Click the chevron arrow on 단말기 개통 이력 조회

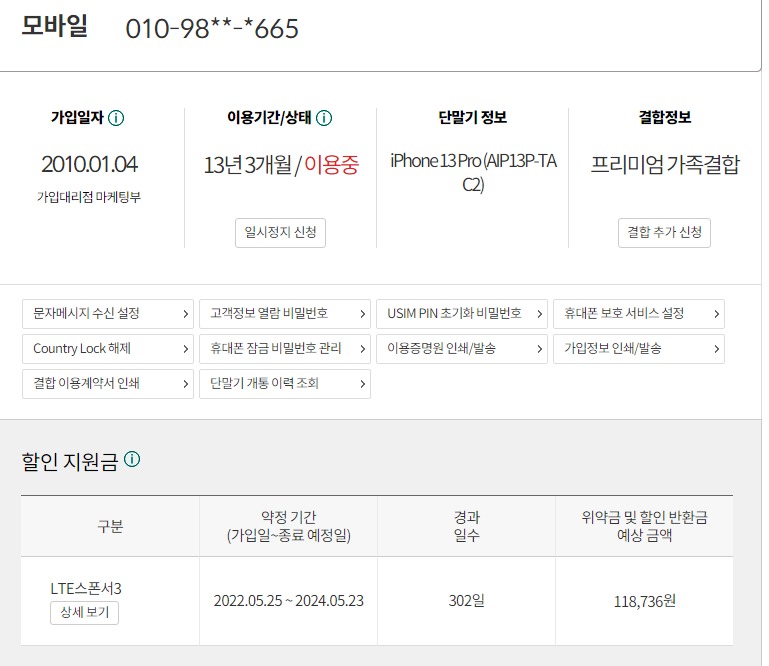pyautogui.click(x=362, y=384)
